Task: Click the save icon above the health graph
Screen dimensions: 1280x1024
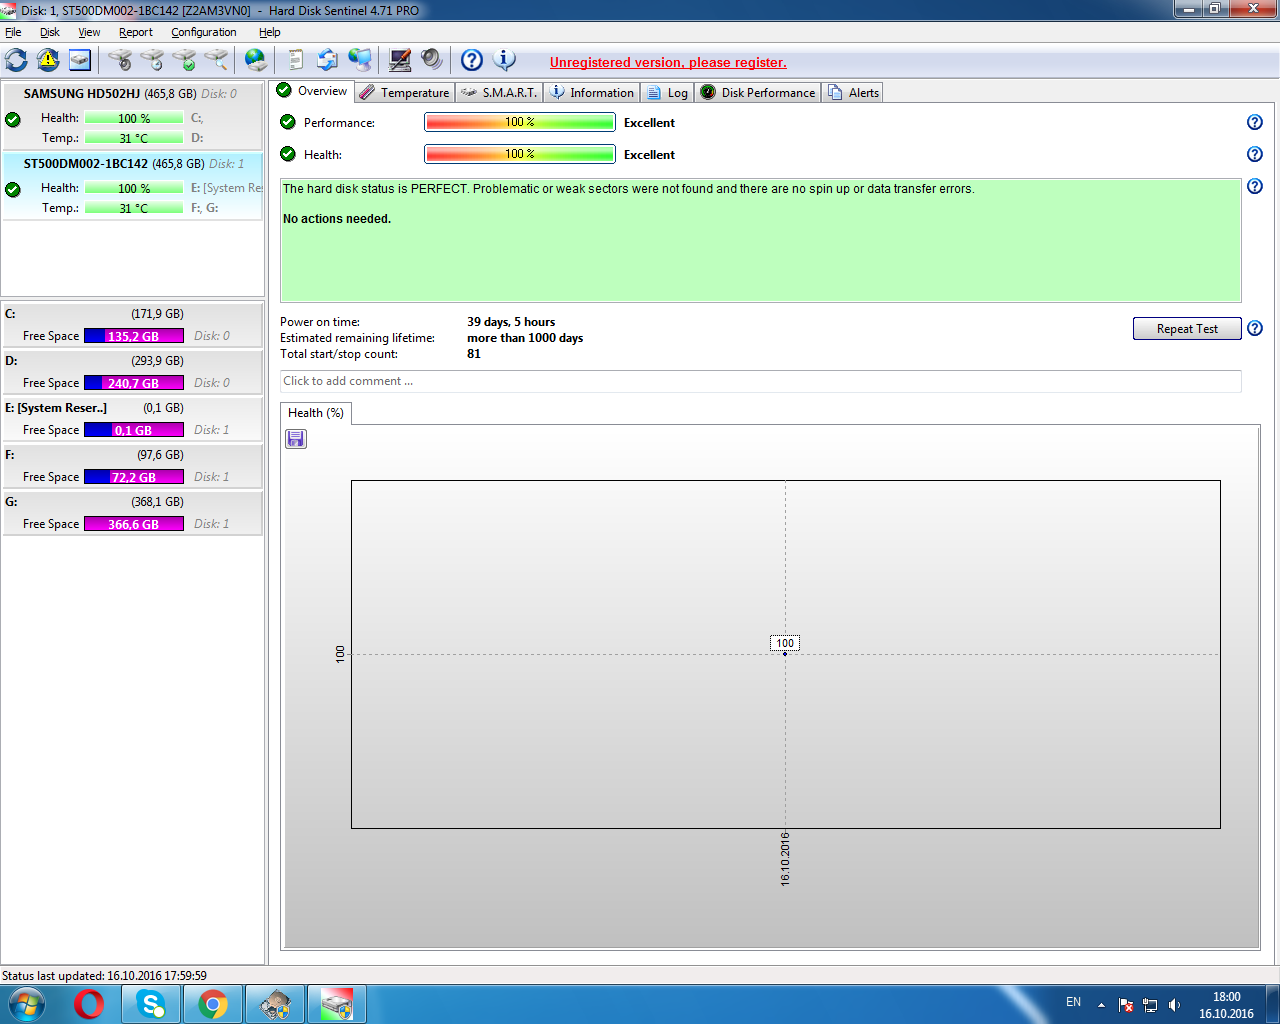Action: click(296, 439)
